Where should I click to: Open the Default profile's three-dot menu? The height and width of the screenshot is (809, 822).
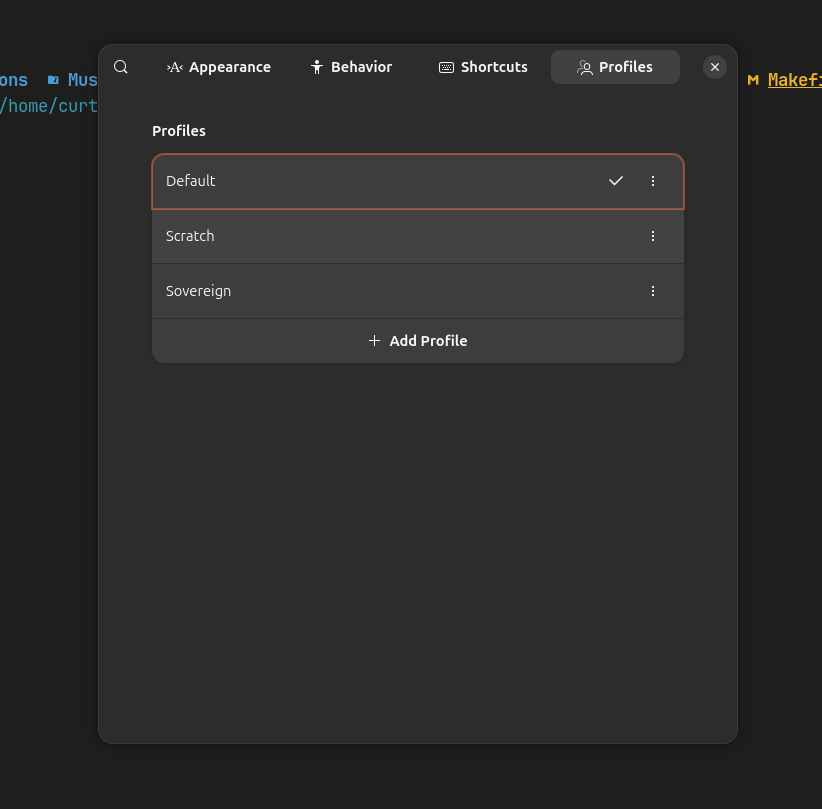coord(653,181)
